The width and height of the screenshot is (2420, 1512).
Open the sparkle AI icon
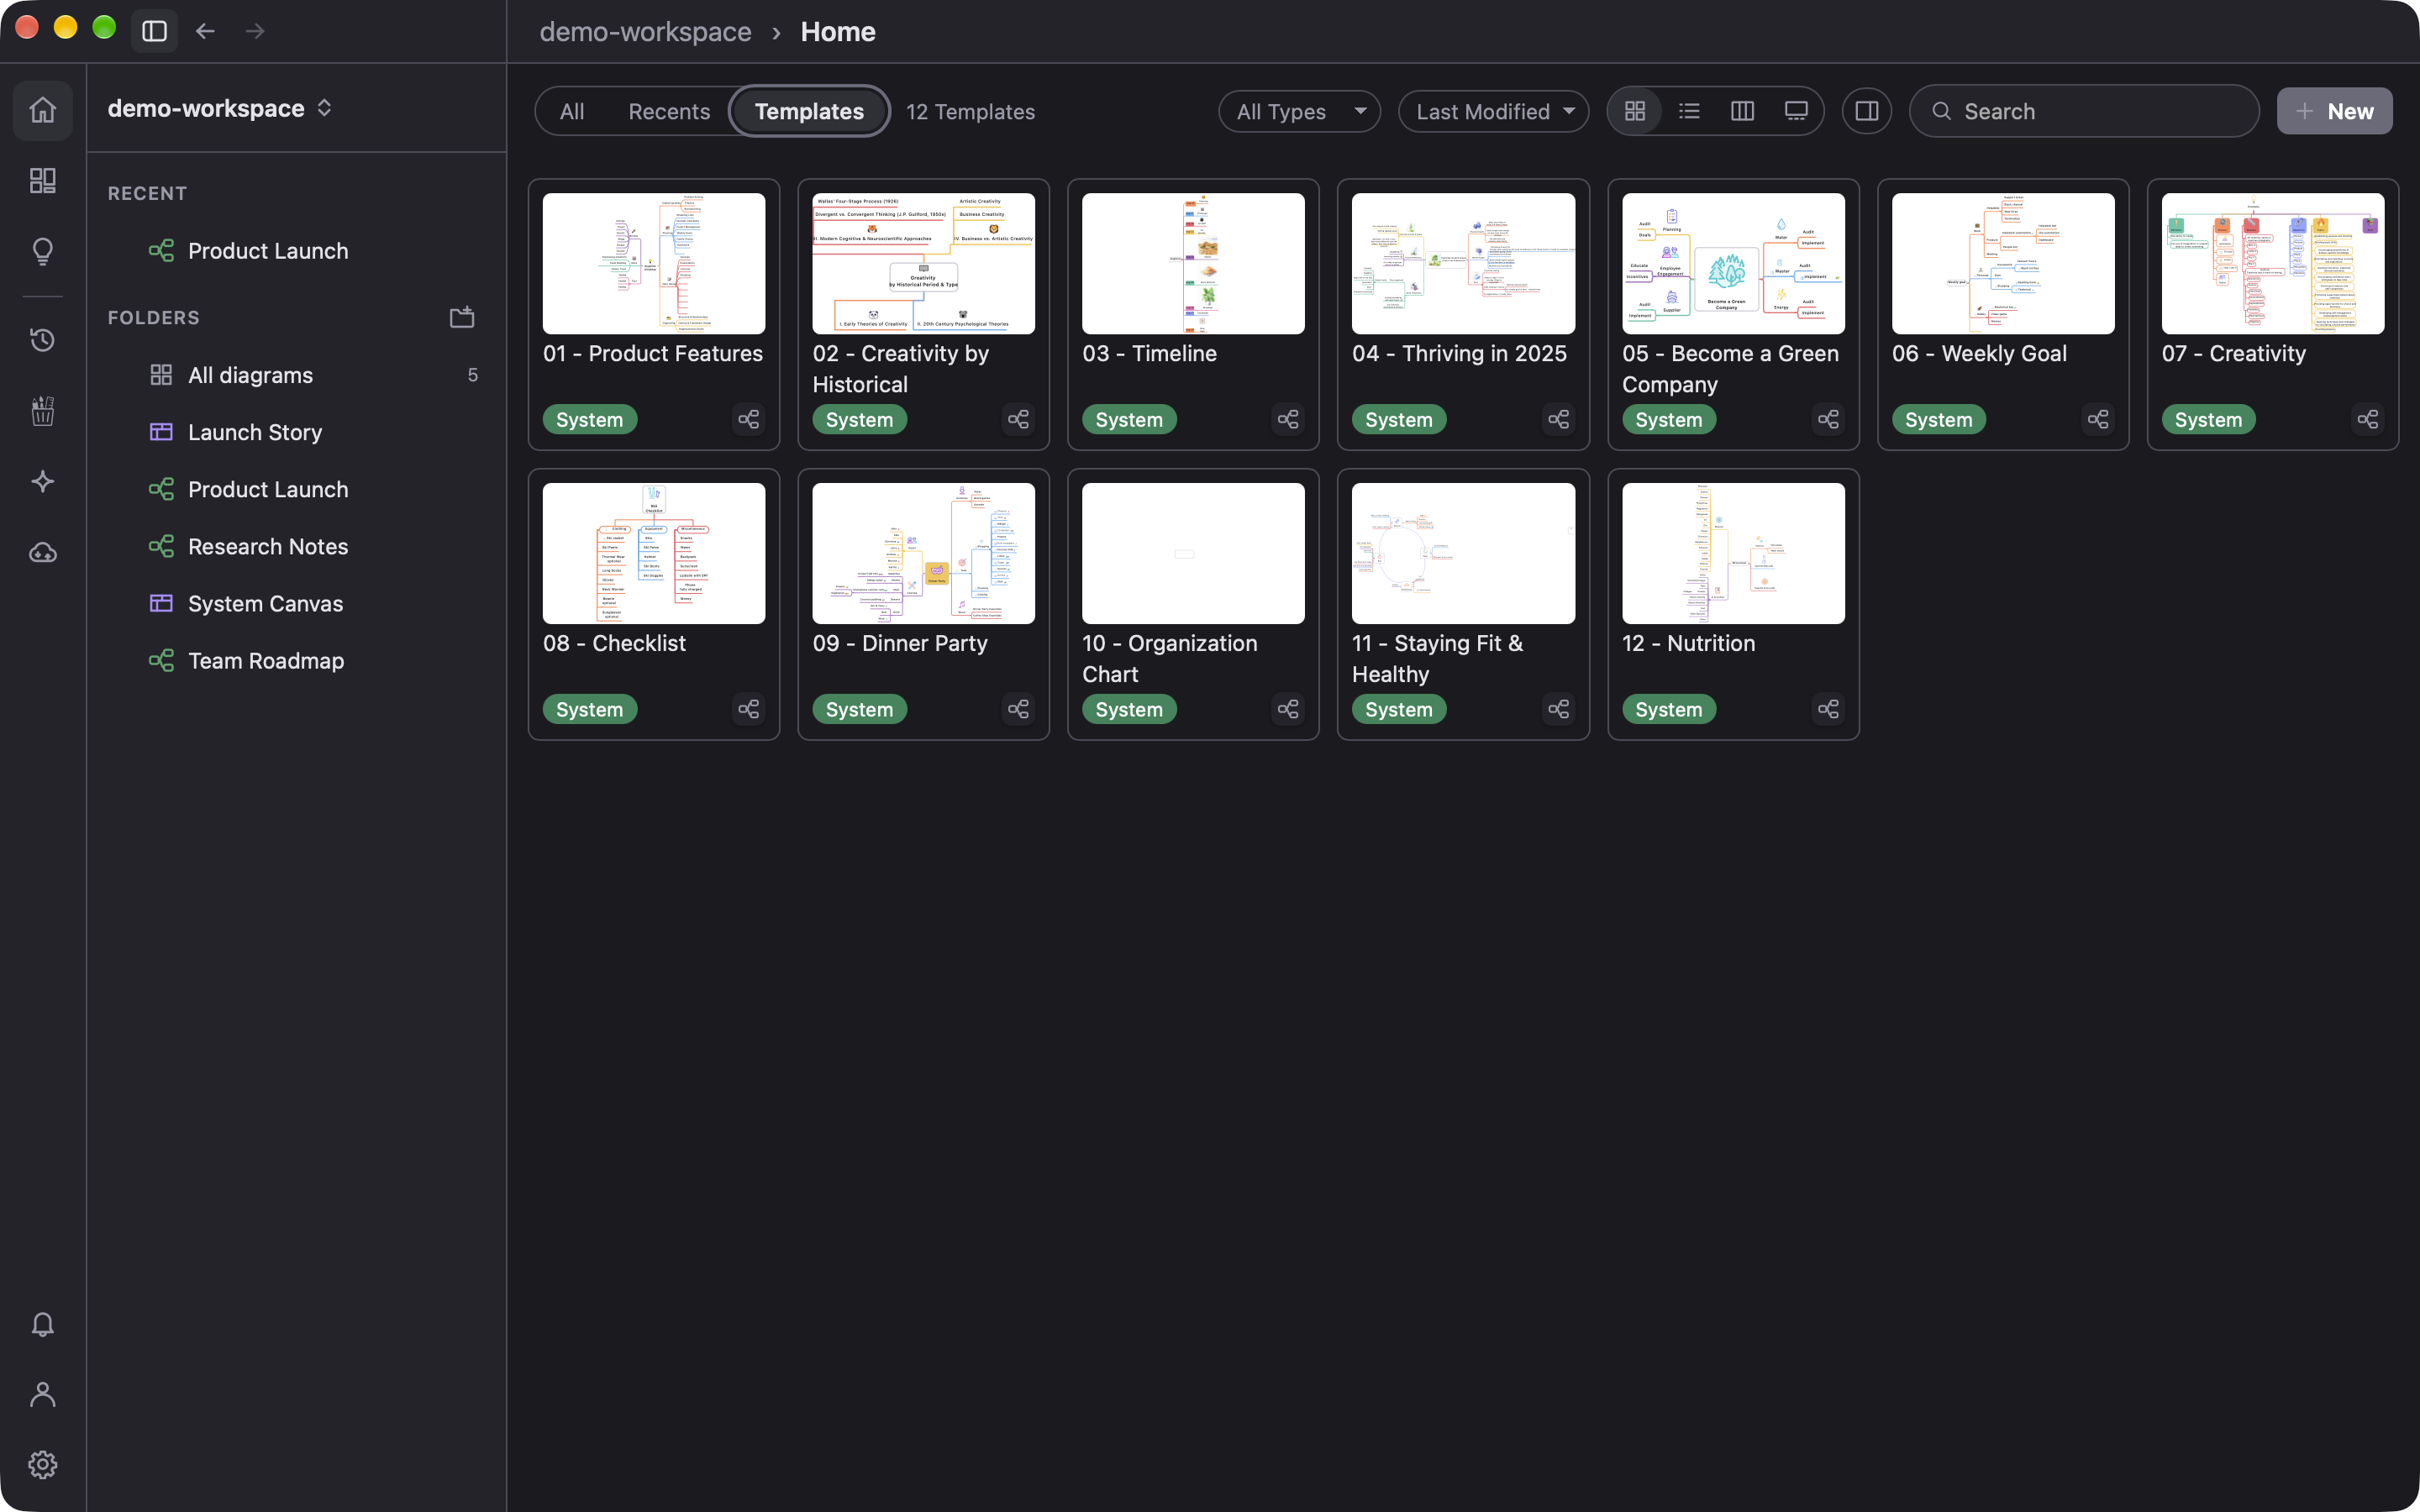(43, 481)
